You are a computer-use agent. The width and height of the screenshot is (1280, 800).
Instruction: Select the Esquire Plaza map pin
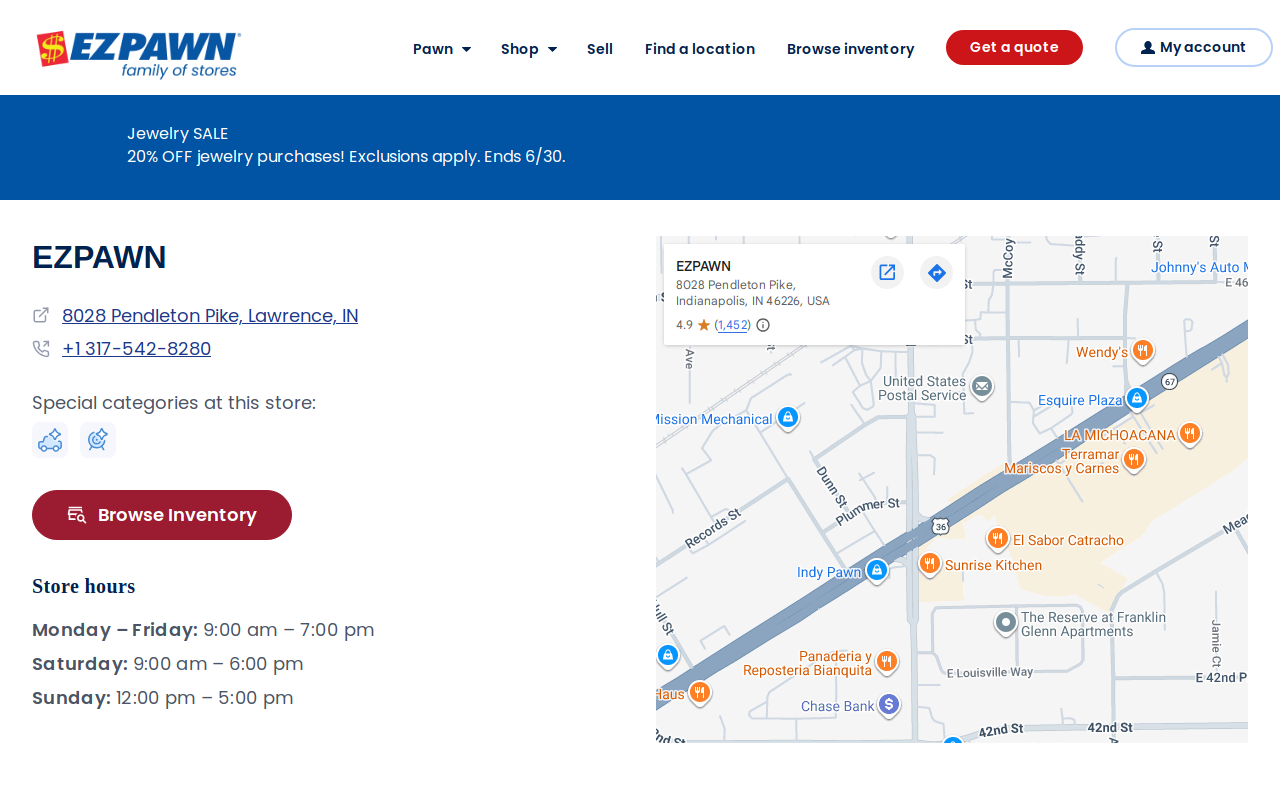[1136, 398]
